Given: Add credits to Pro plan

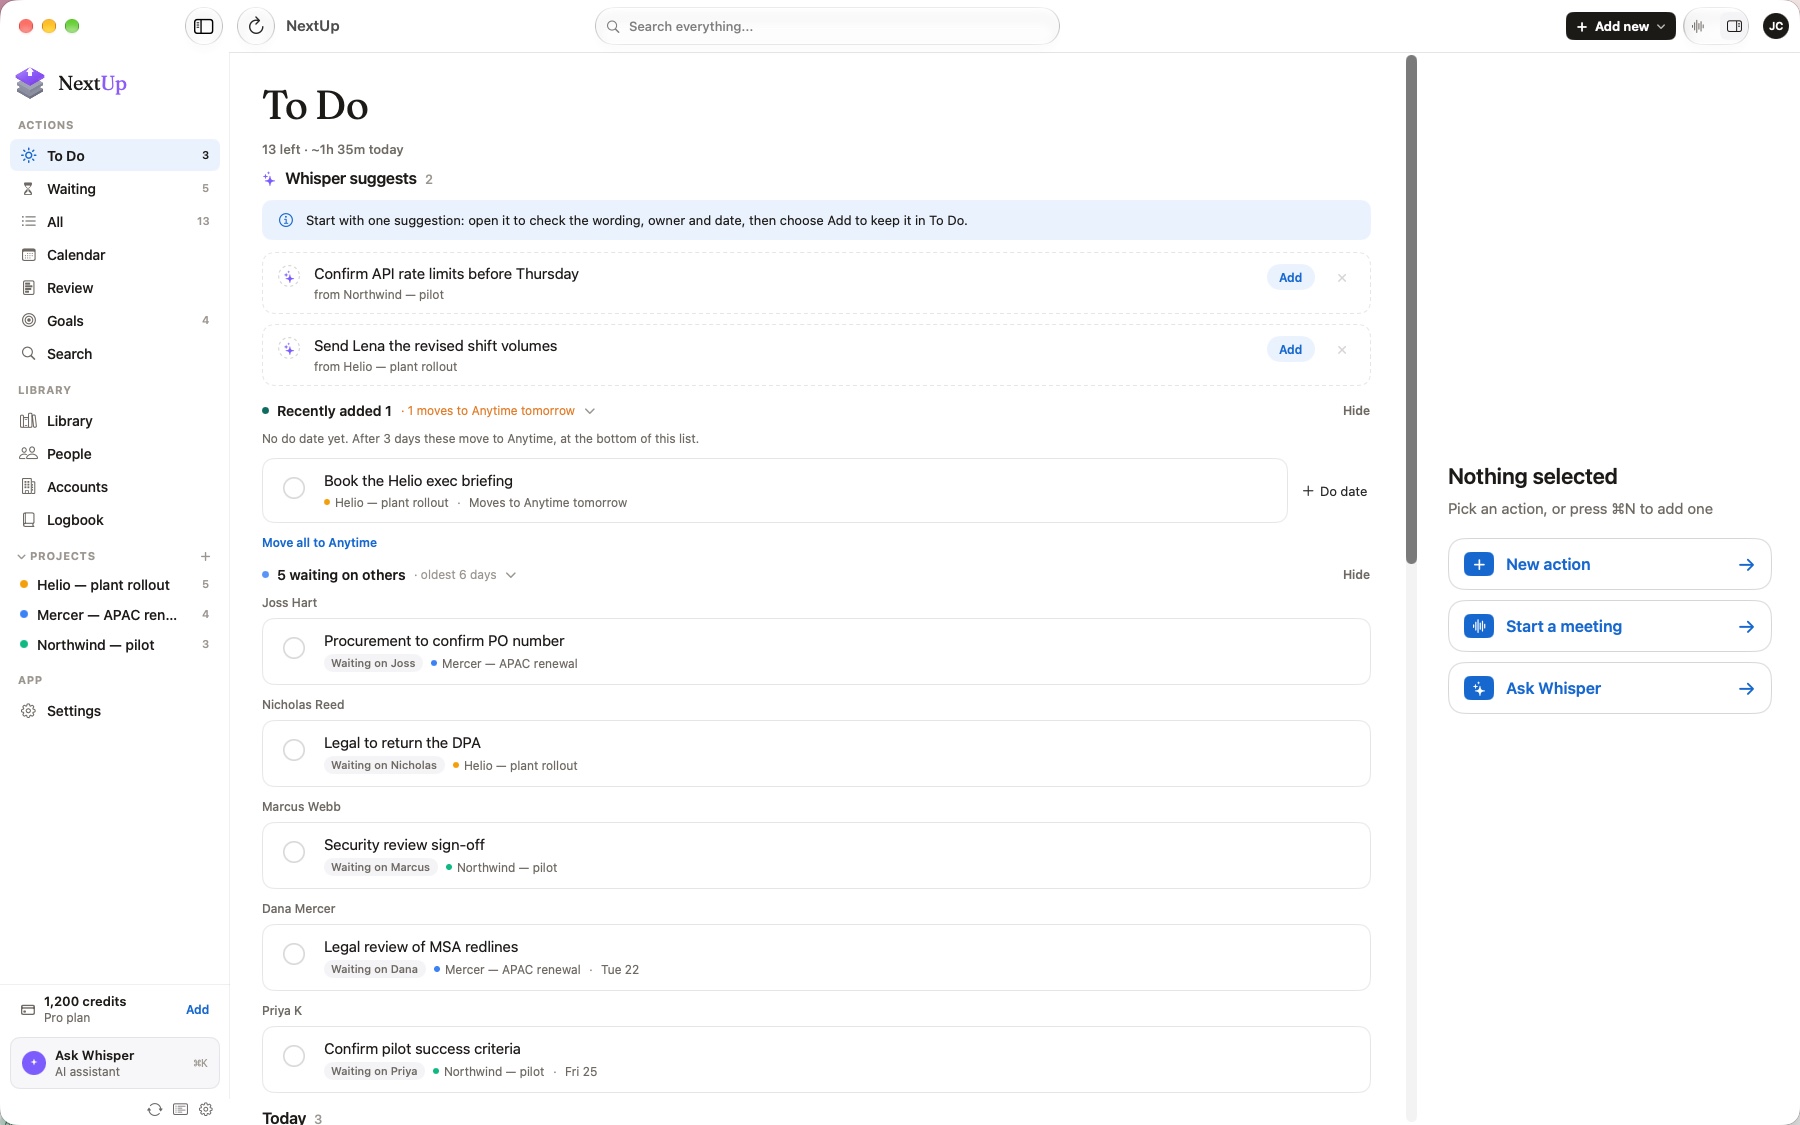Looking at the screenshot, I should coord(197,1010).
